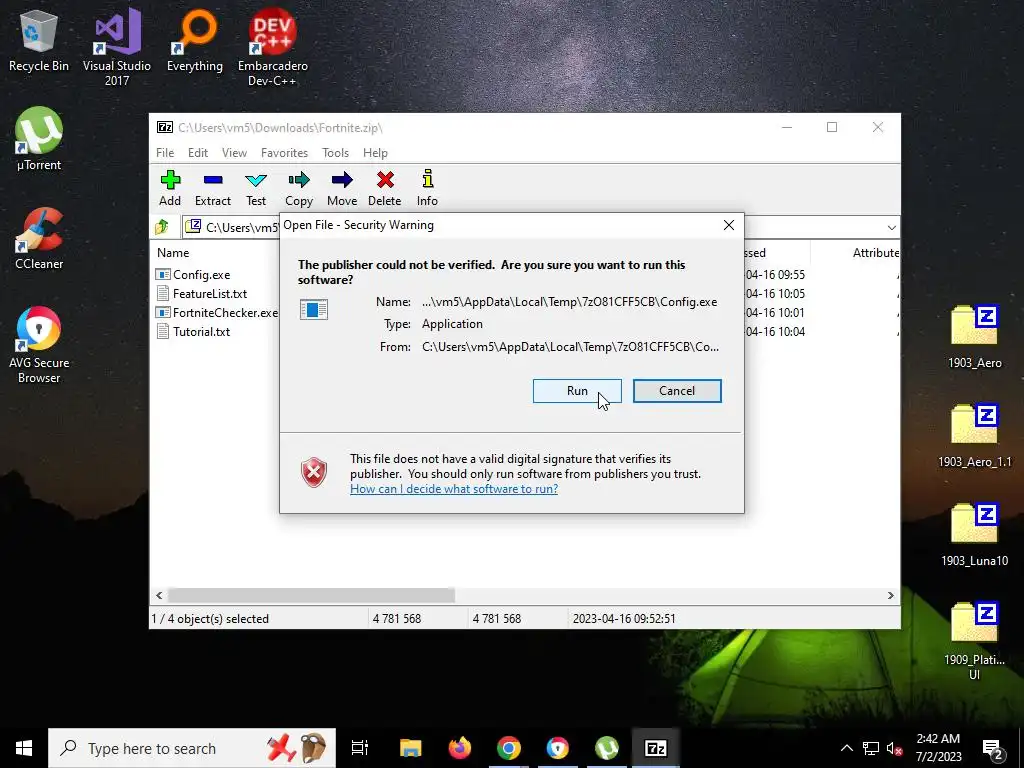Screen dimensions: 1024x768
Task: Click the Run button in security warning
Action: click(x=577, y=391)
